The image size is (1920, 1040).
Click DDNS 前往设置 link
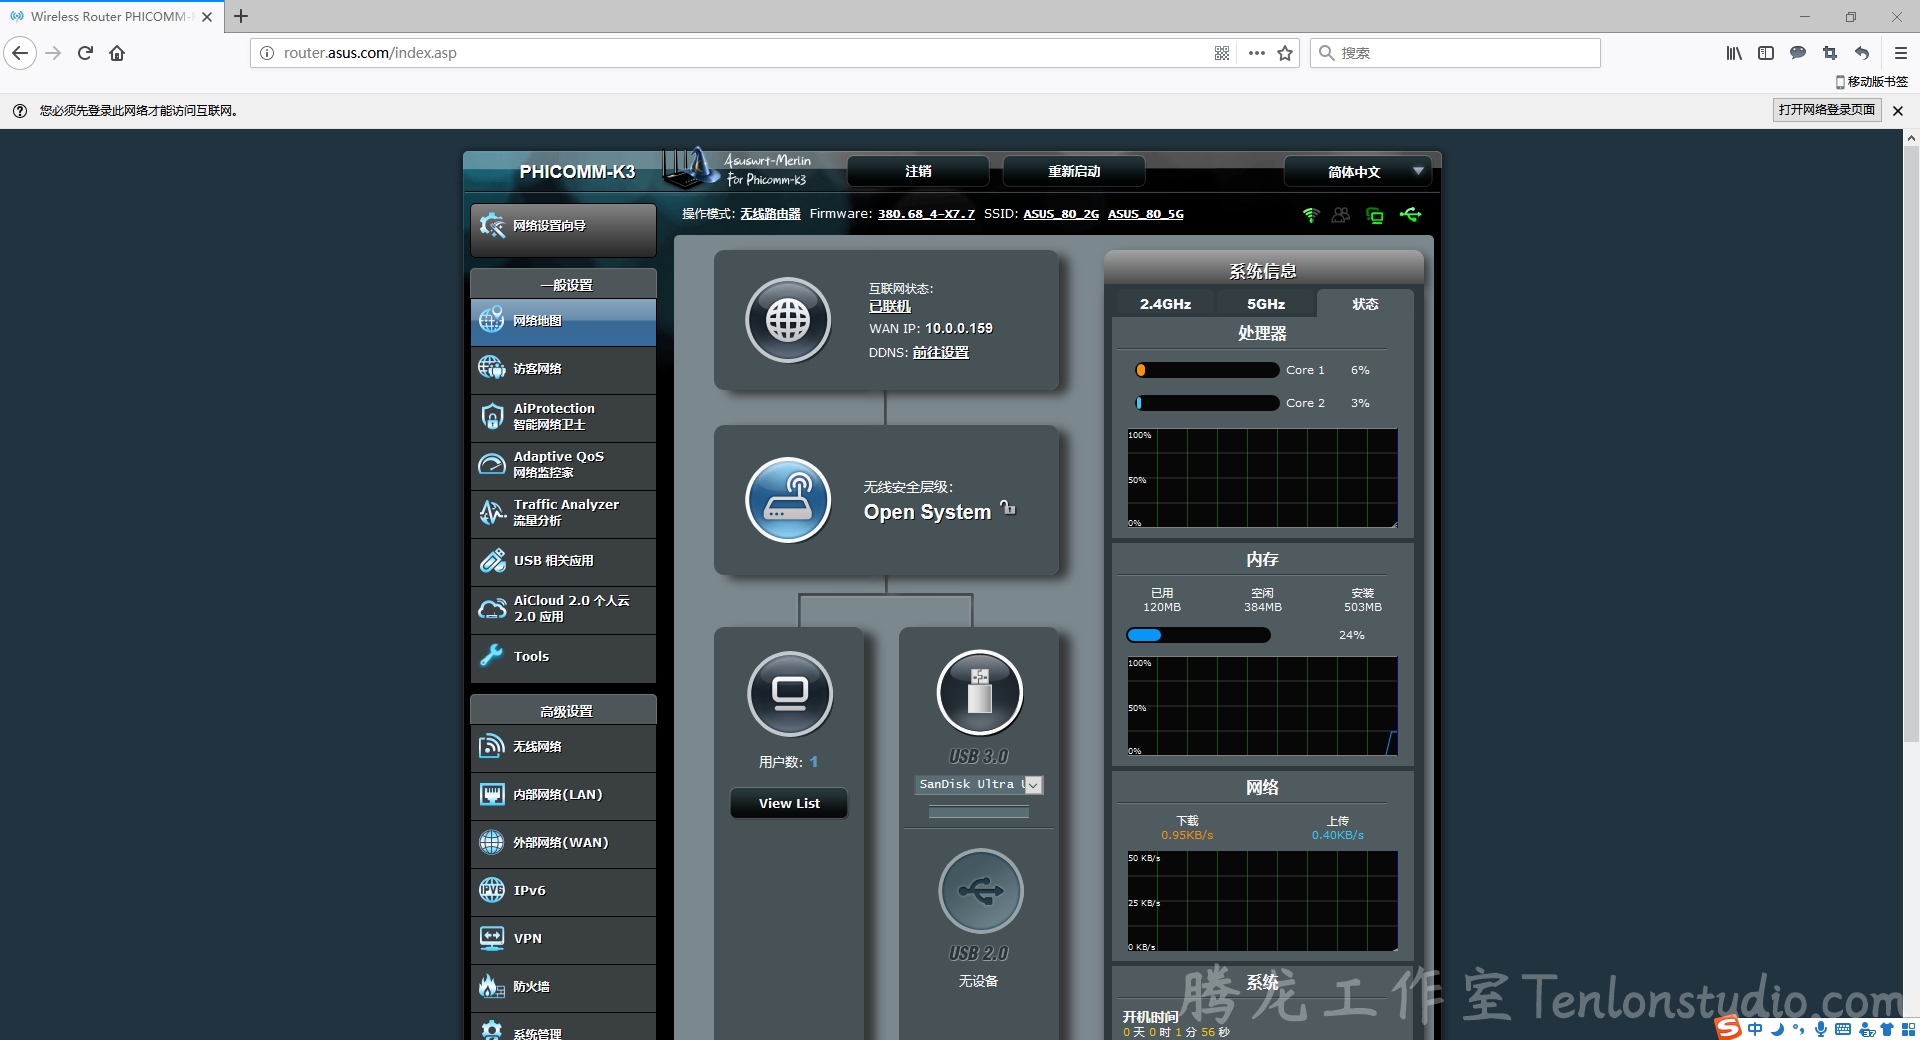tap(941, 353)
